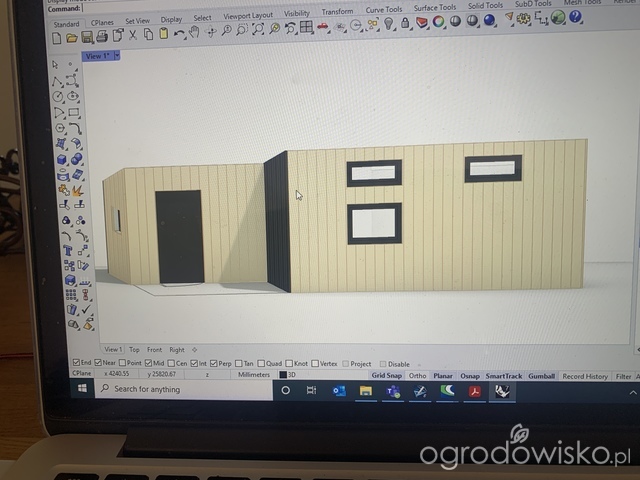
Task: Click the New file icon
Action: 57,39
